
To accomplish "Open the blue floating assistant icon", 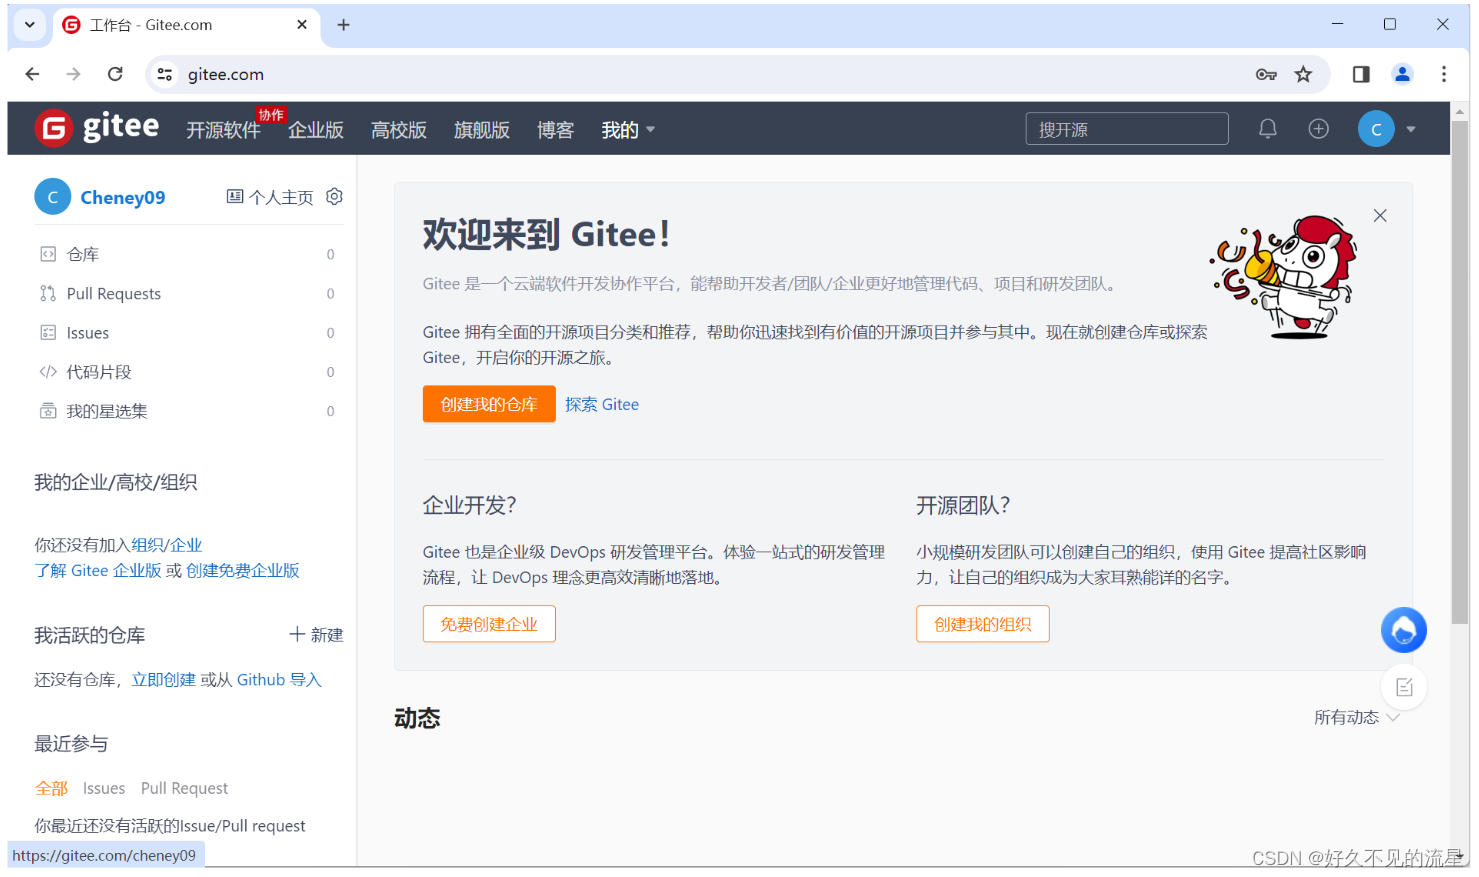I will point(1404,630).
